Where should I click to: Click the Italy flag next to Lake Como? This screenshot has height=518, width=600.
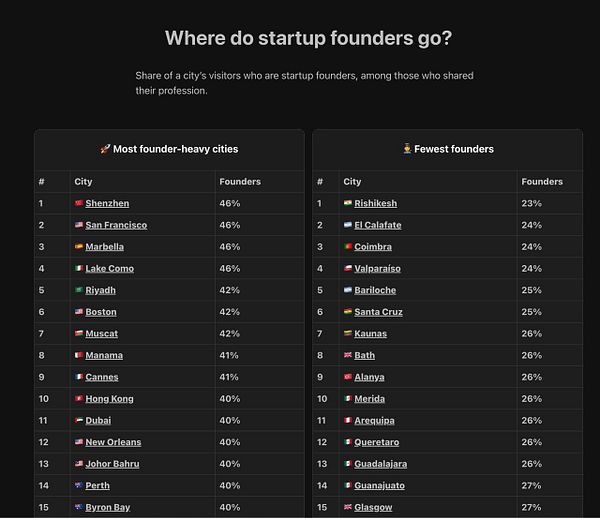[79, 268]
